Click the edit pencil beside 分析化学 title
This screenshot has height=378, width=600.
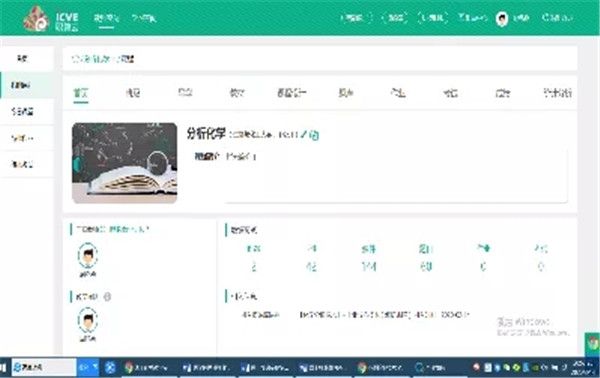point(303,134)
